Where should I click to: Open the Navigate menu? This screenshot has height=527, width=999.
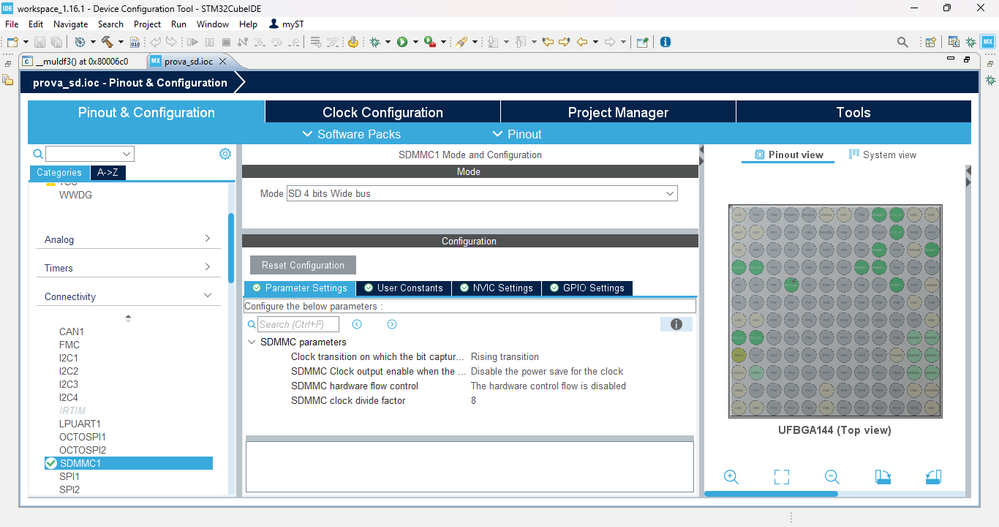(70, 24)
